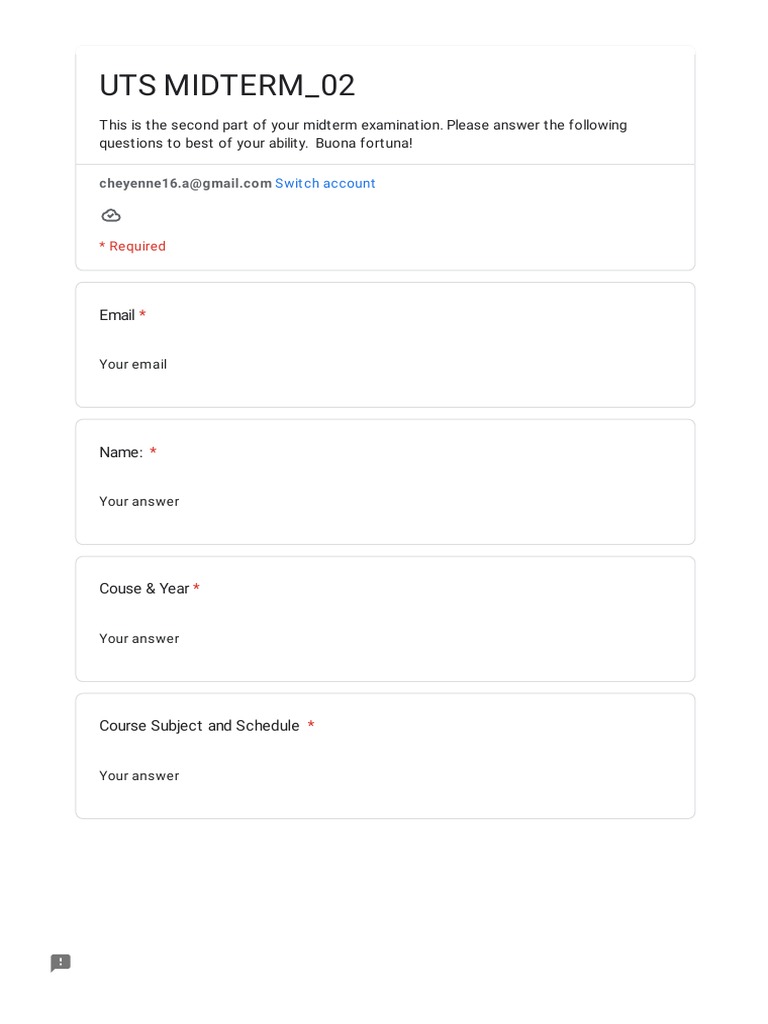Click the midterm examination description text

coord(362,125)
